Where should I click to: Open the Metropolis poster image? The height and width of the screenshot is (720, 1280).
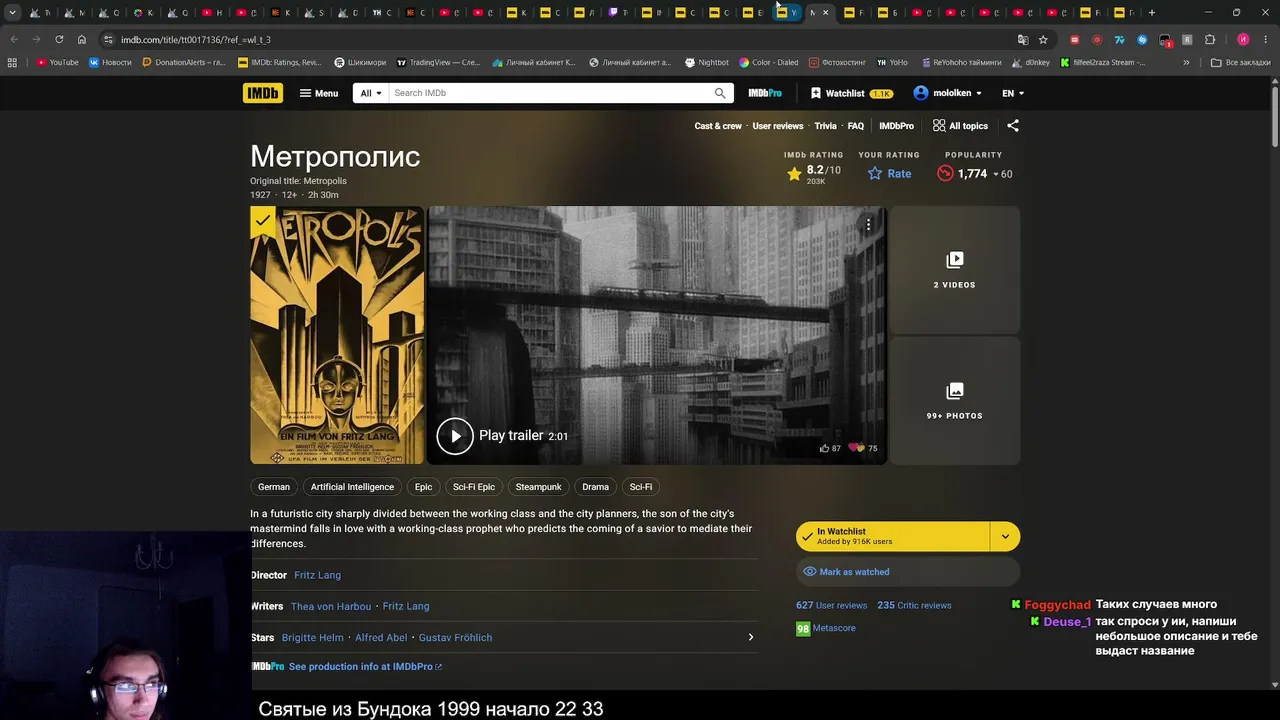pos(337,336)
